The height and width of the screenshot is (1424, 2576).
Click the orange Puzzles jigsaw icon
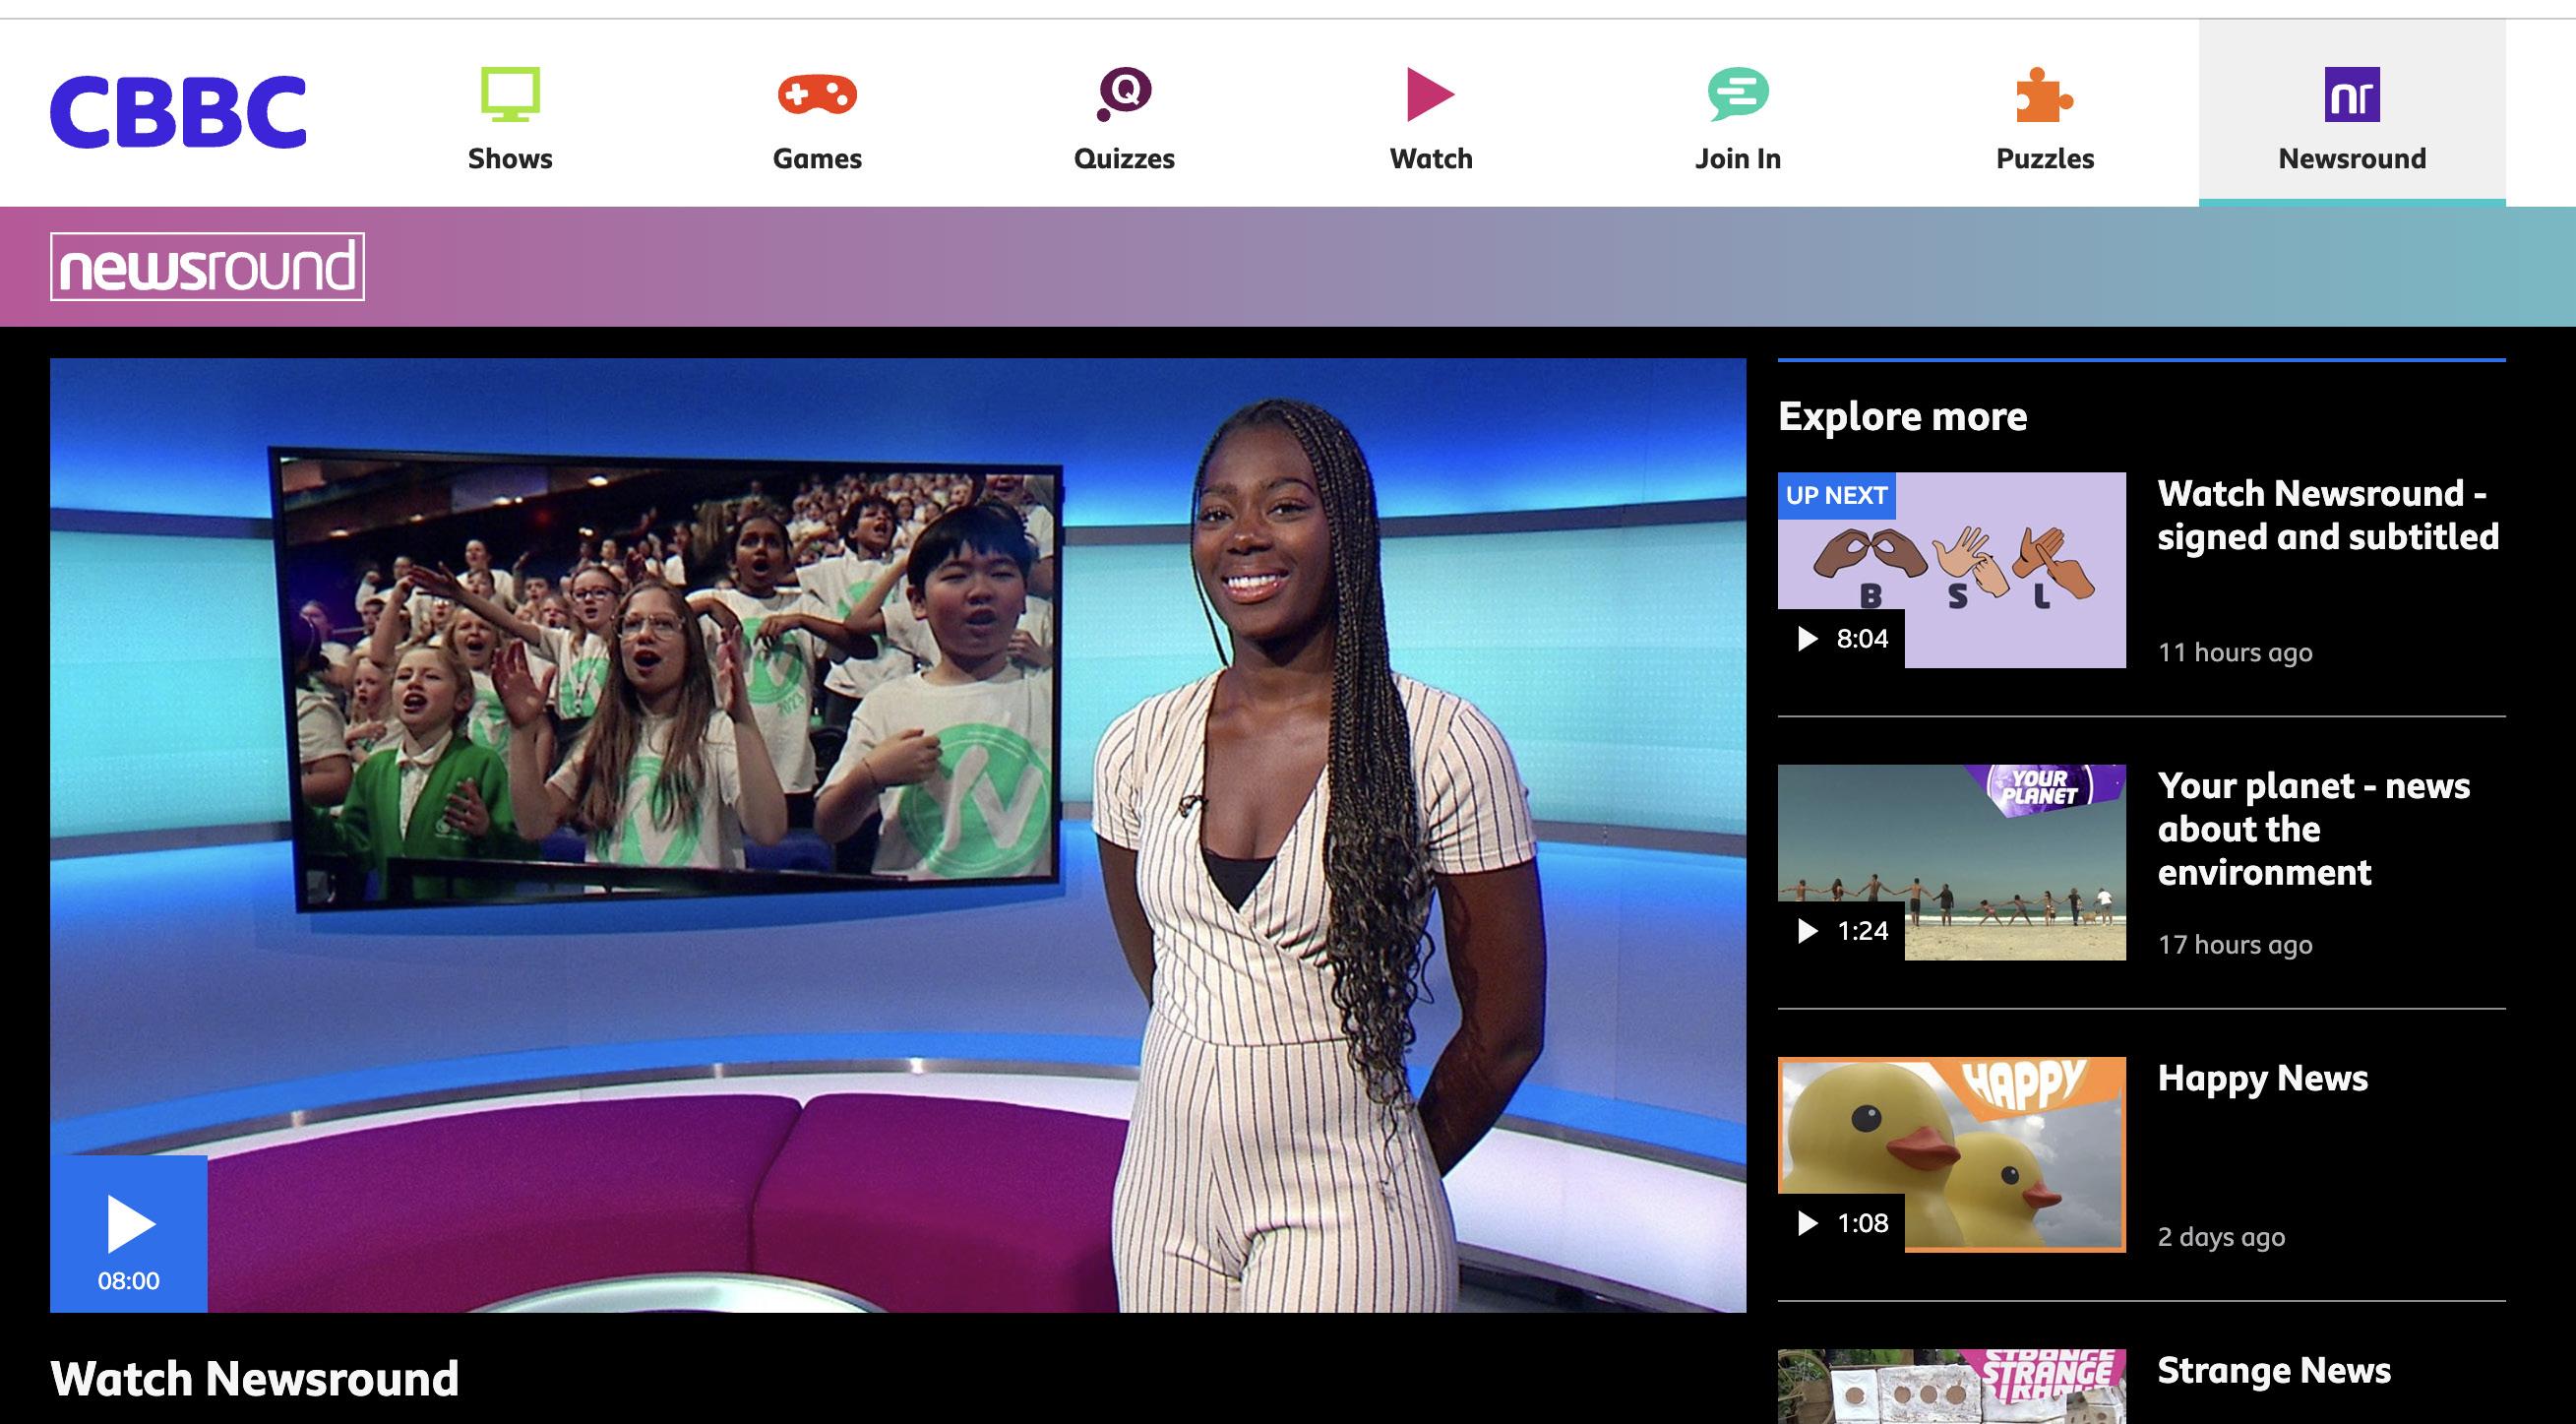[x=2044, y=94]
